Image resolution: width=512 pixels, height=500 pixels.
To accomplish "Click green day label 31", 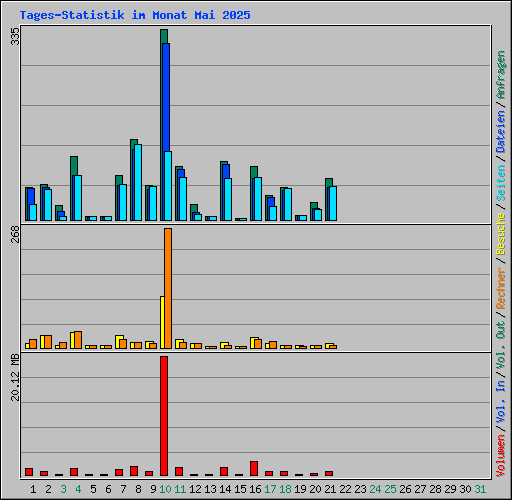I will pyautogui.click(x=480, y=489).
